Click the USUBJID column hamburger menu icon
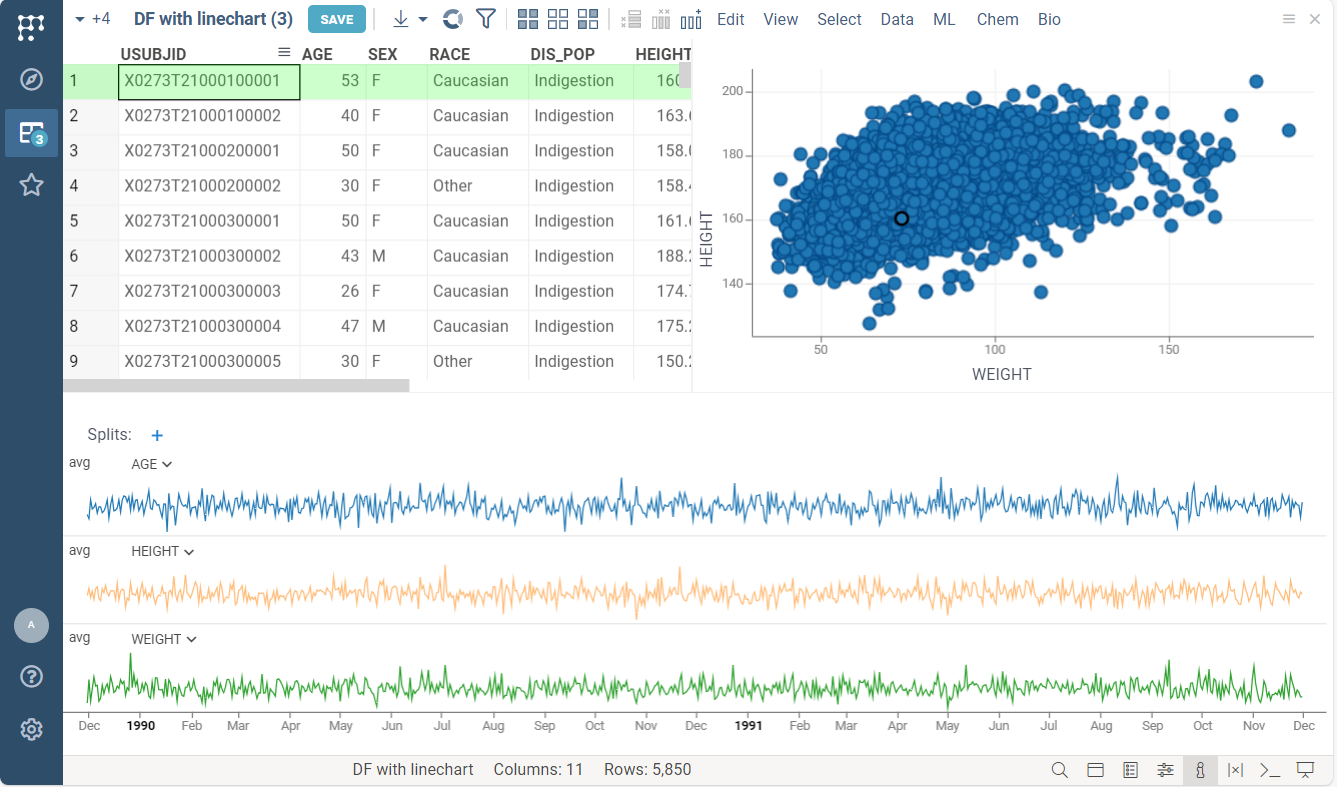1337x787 pixels. pyautogui.click(x=284, y=52)
